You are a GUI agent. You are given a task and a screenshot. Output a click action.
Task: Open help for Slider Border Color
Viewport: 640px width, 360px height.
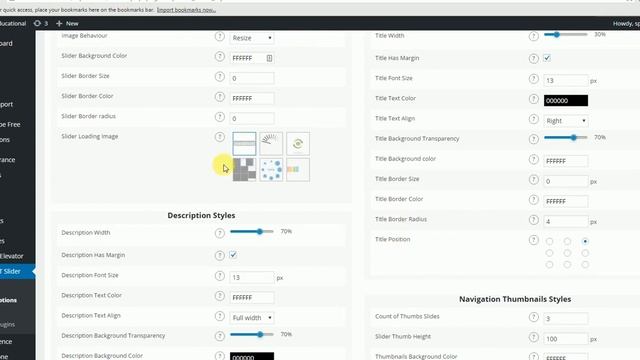[220, 97]
